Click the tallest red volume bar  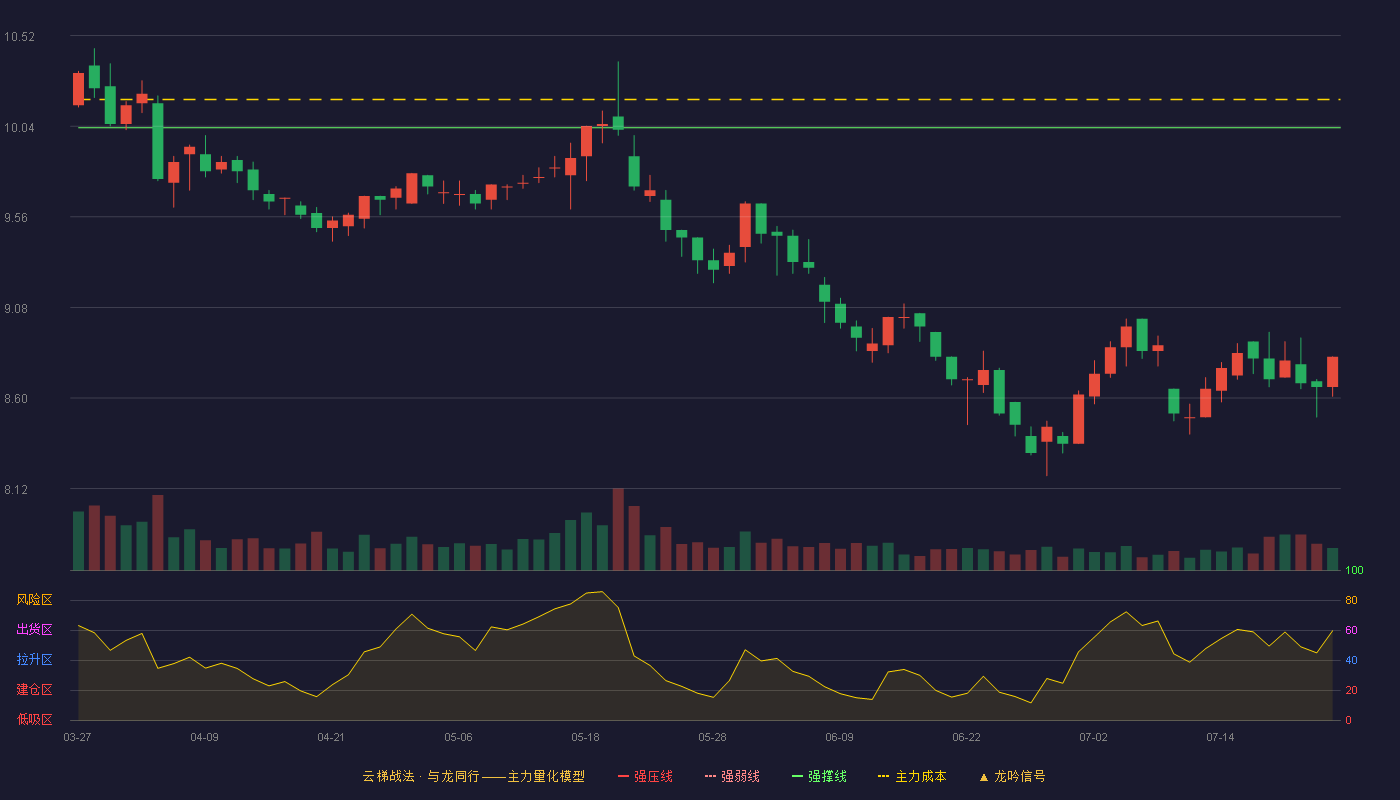[x=618, y=529]
